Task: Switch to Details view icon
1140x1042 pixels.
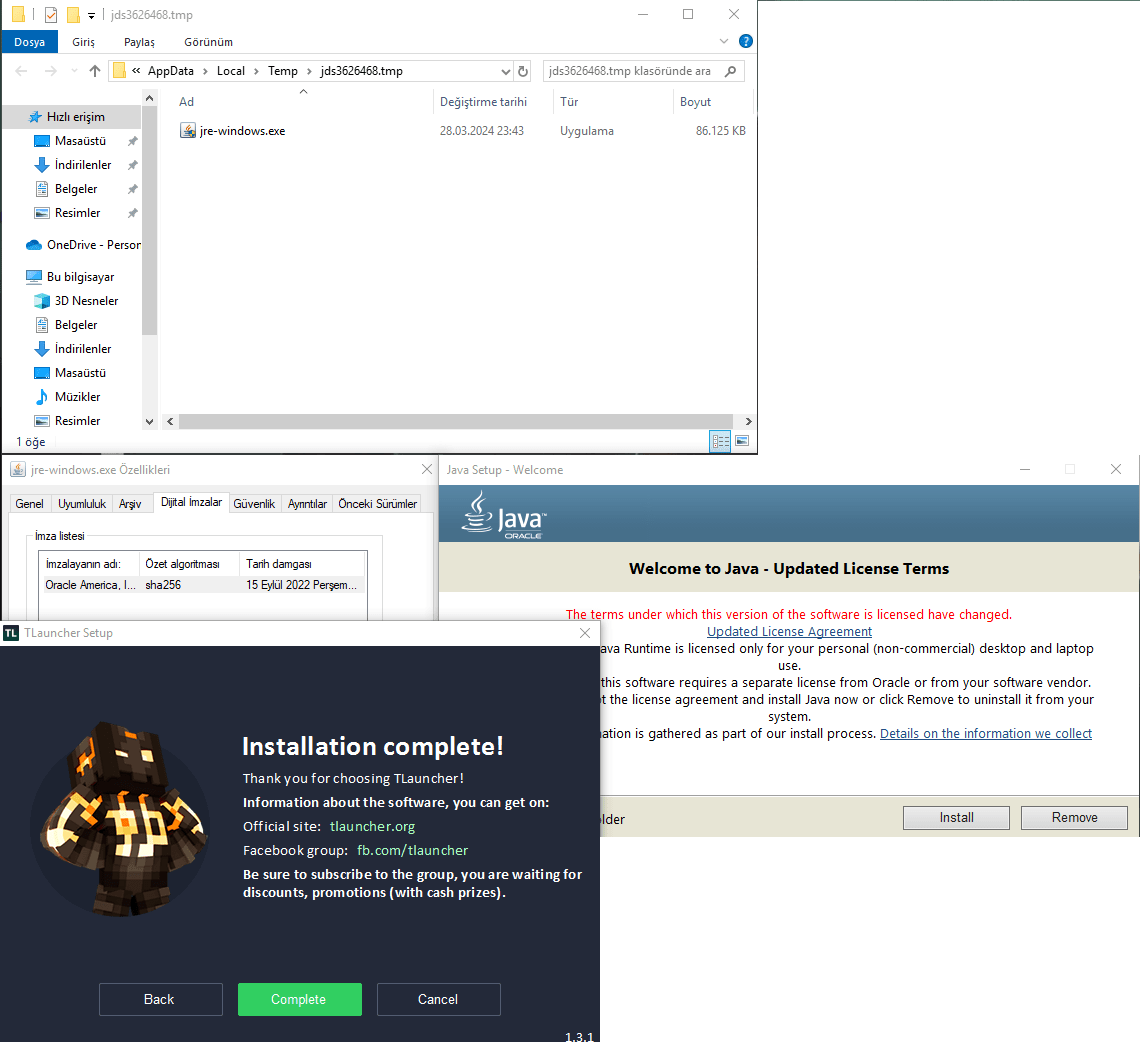Action: click(720, 441)
